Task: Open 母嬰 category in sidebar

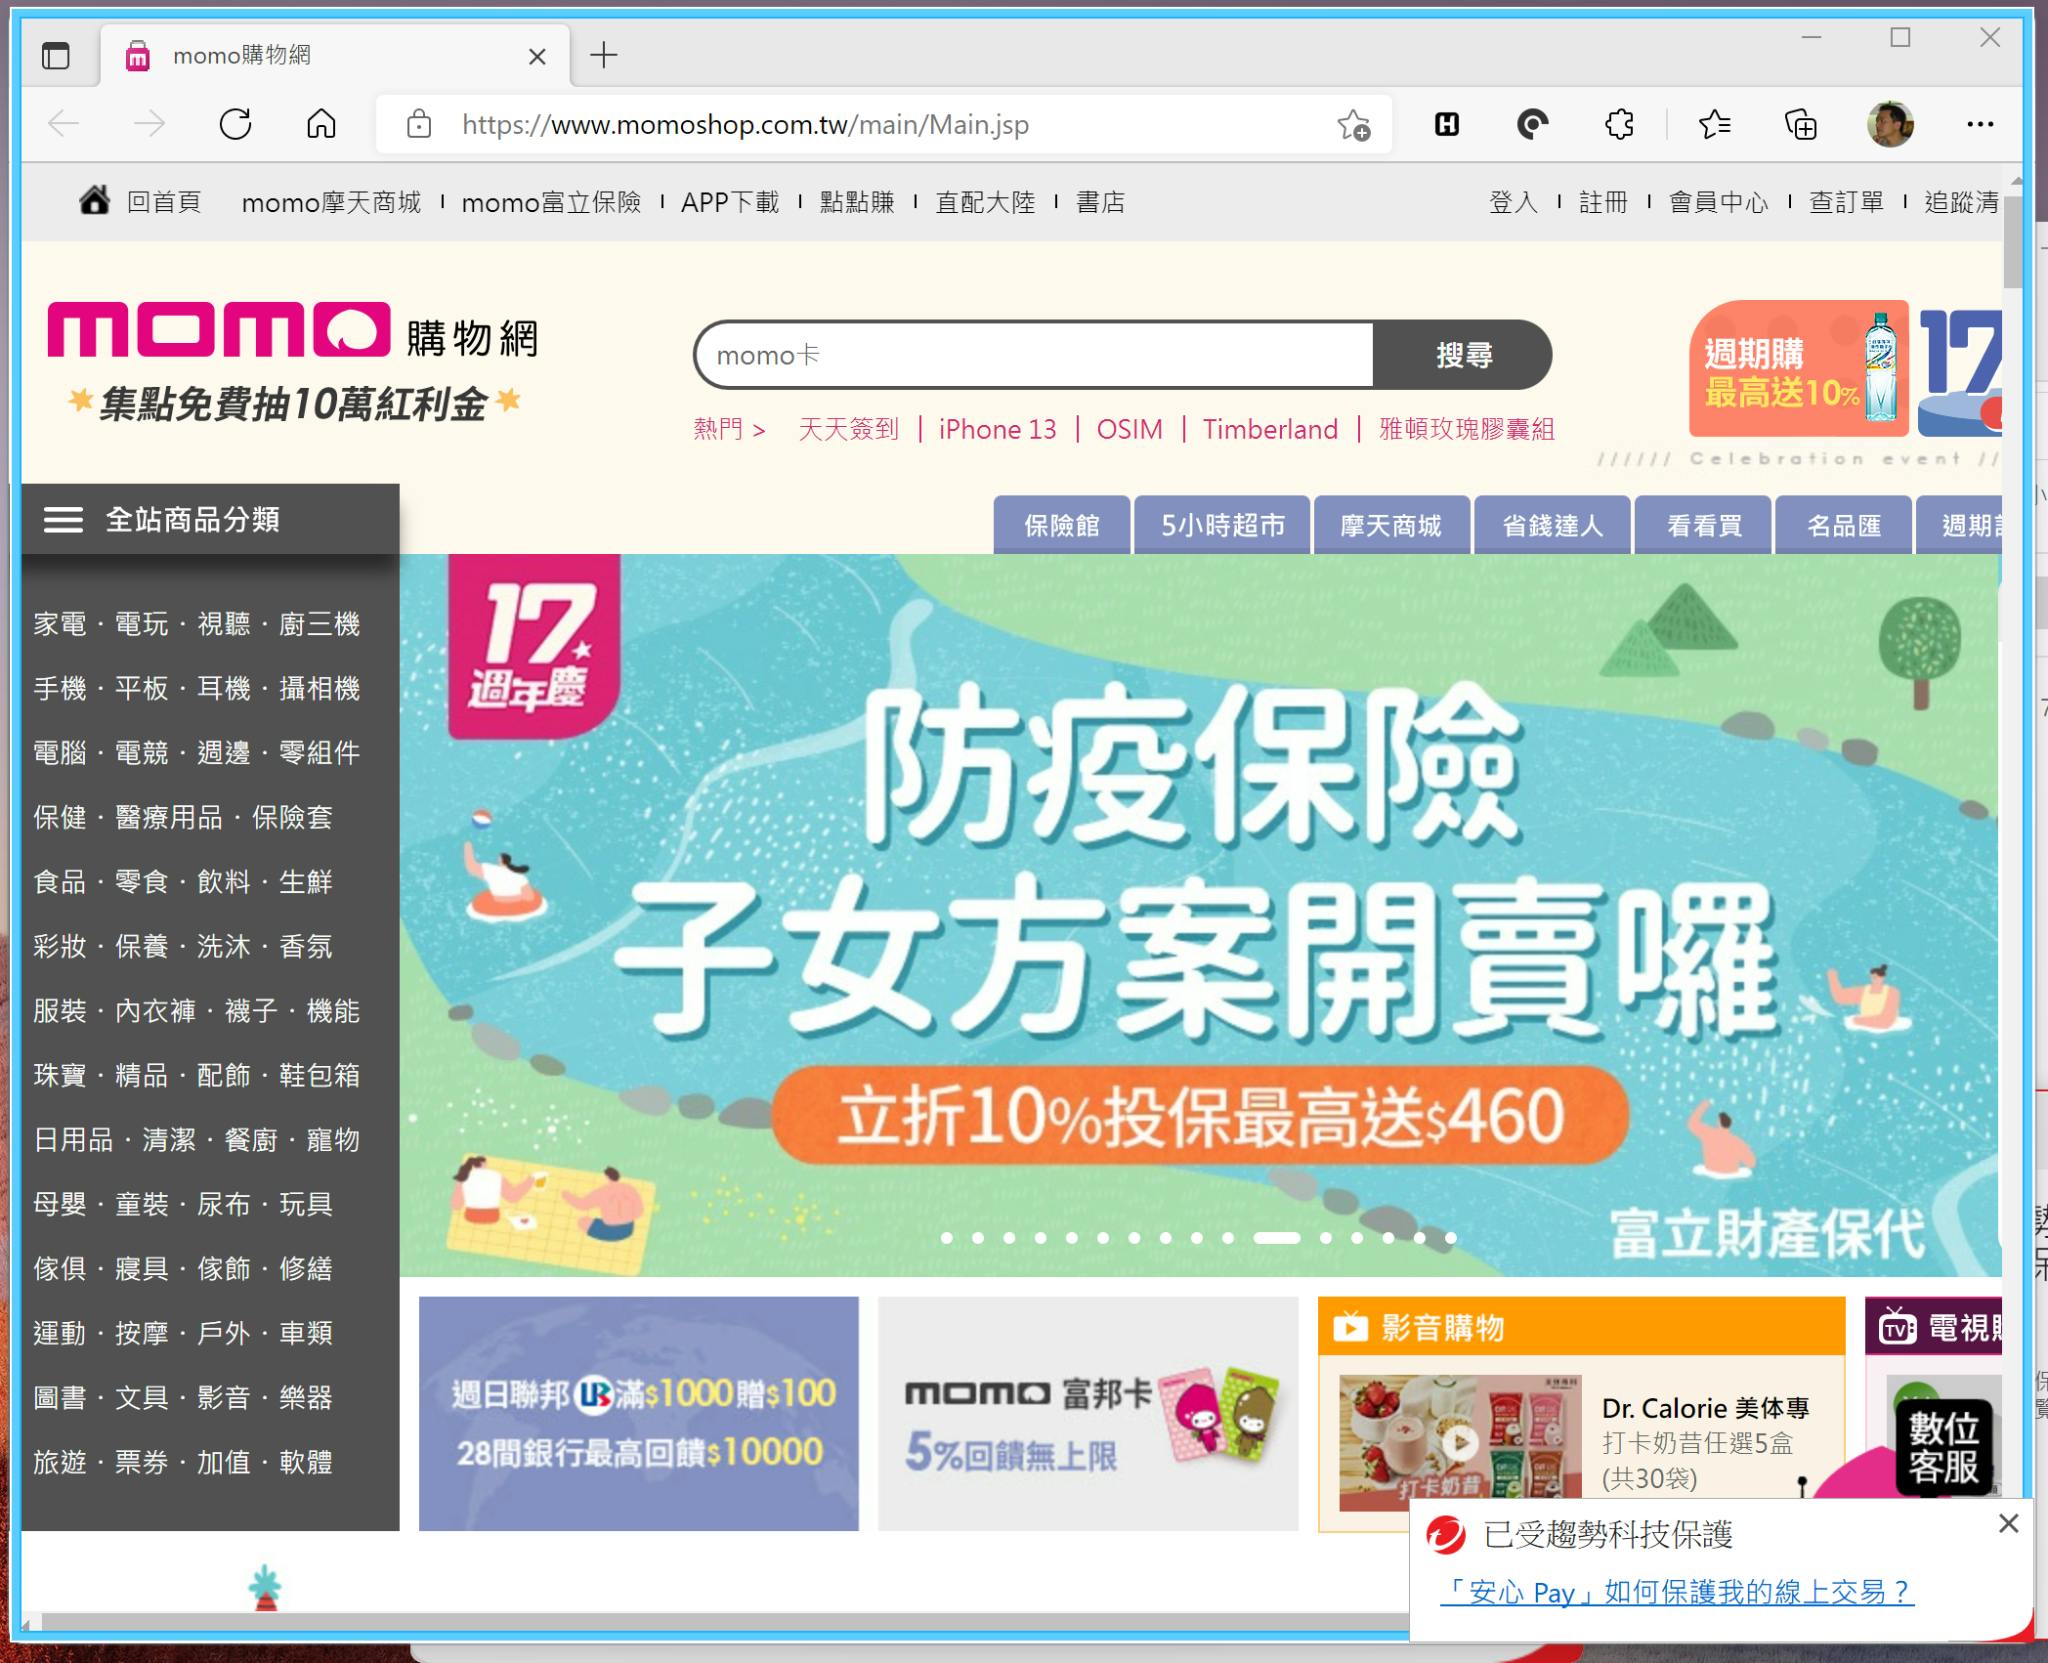Action: [x=60, y=1204]
